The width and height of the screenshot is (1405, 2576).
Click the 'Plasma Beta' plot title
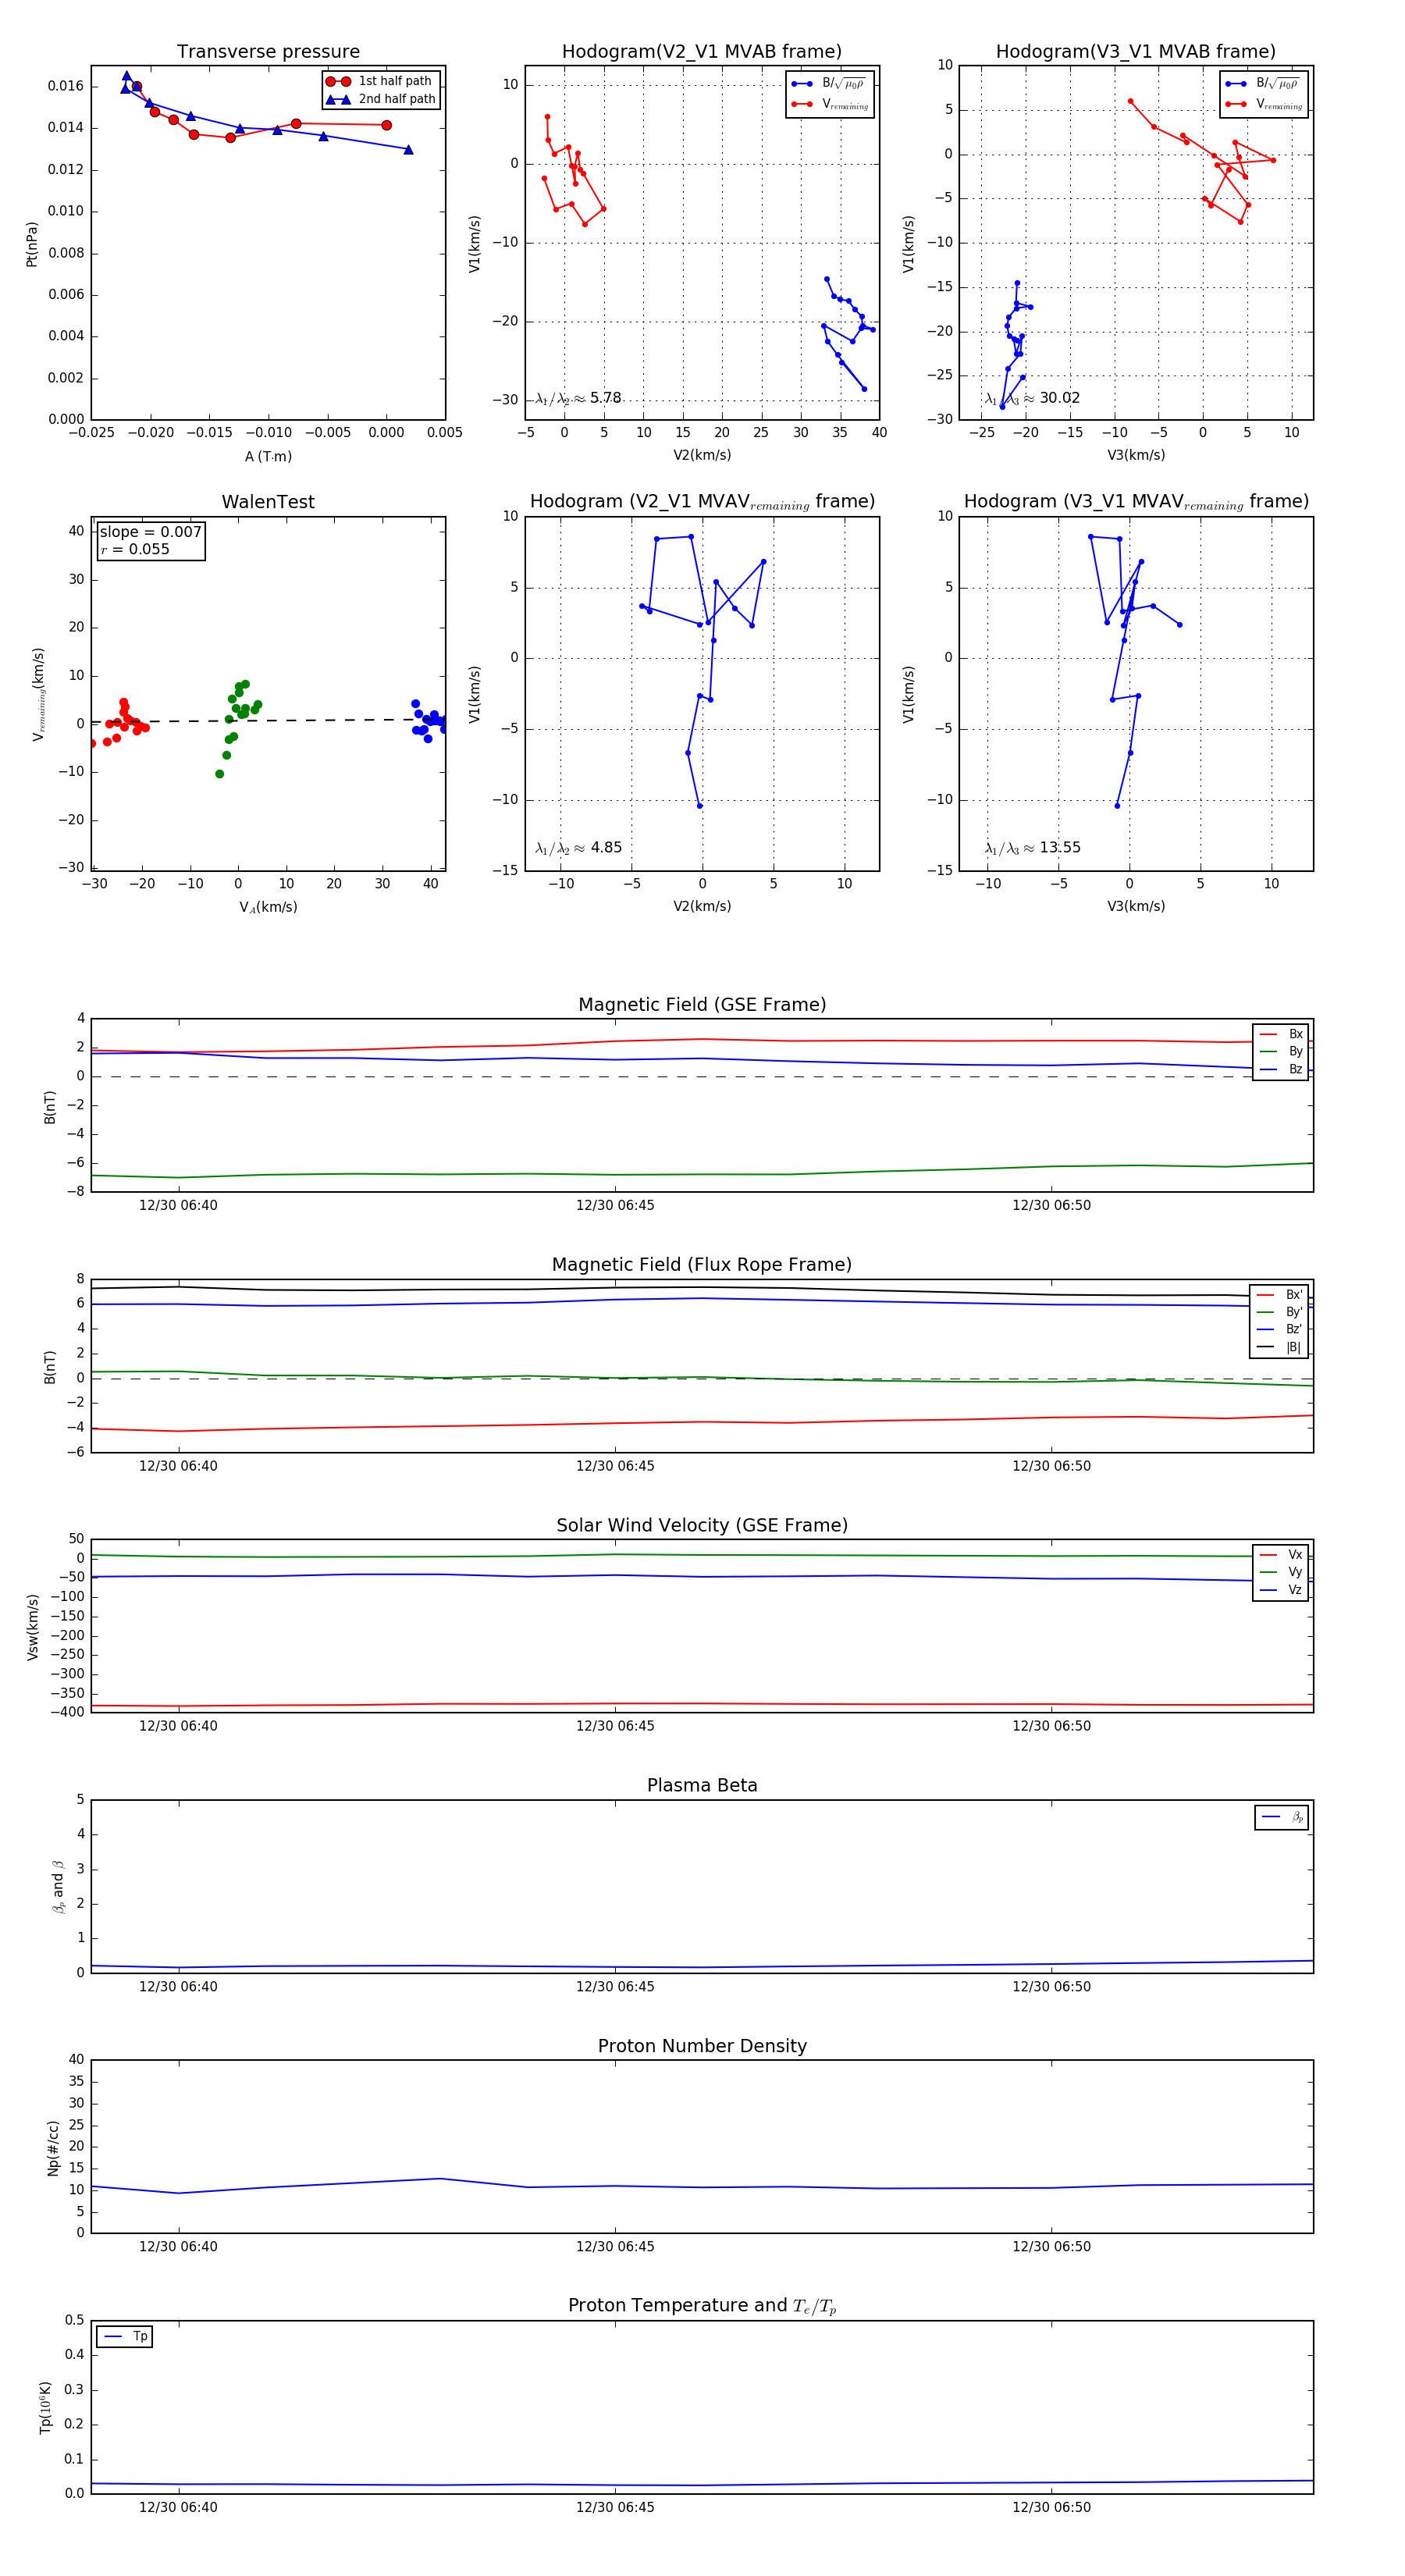(702, 1786)
